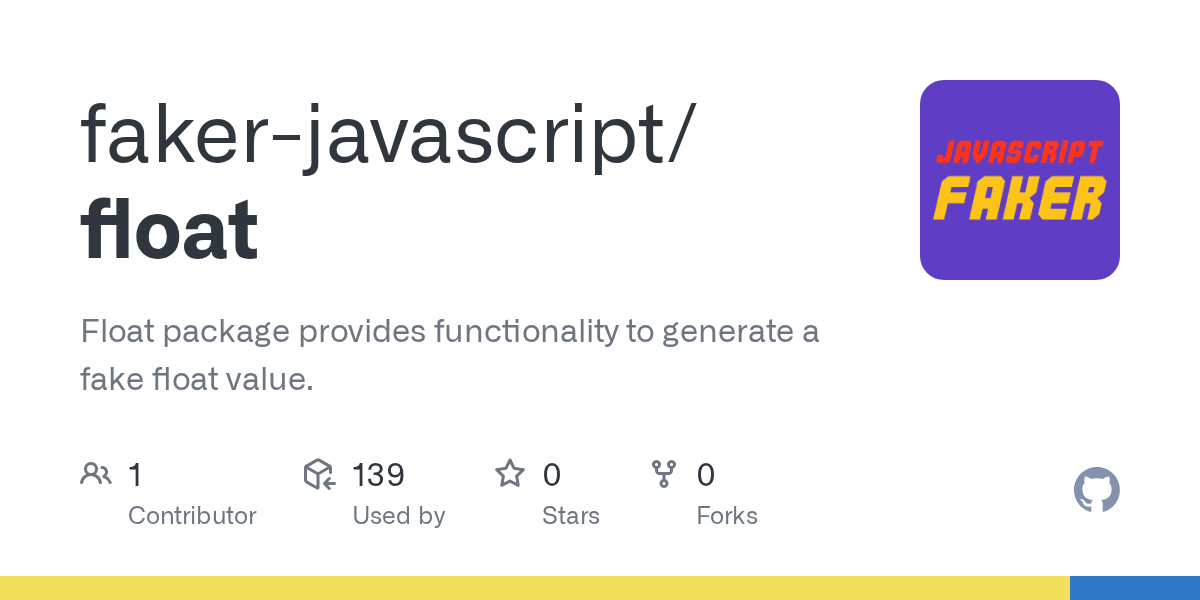Click the star count number
This screenshot has width=1200, height=600.
(x=551, y=475)
